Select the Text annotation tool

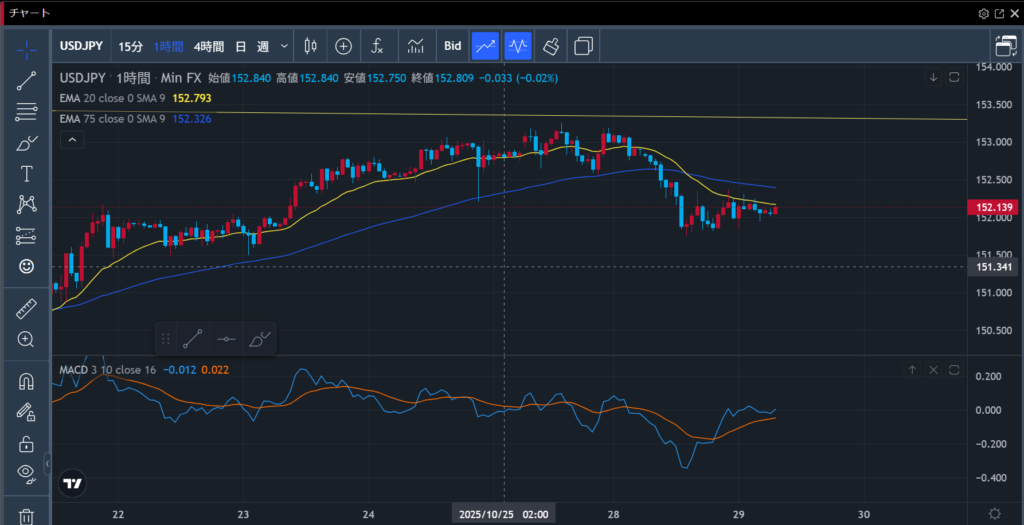(26, 174)
